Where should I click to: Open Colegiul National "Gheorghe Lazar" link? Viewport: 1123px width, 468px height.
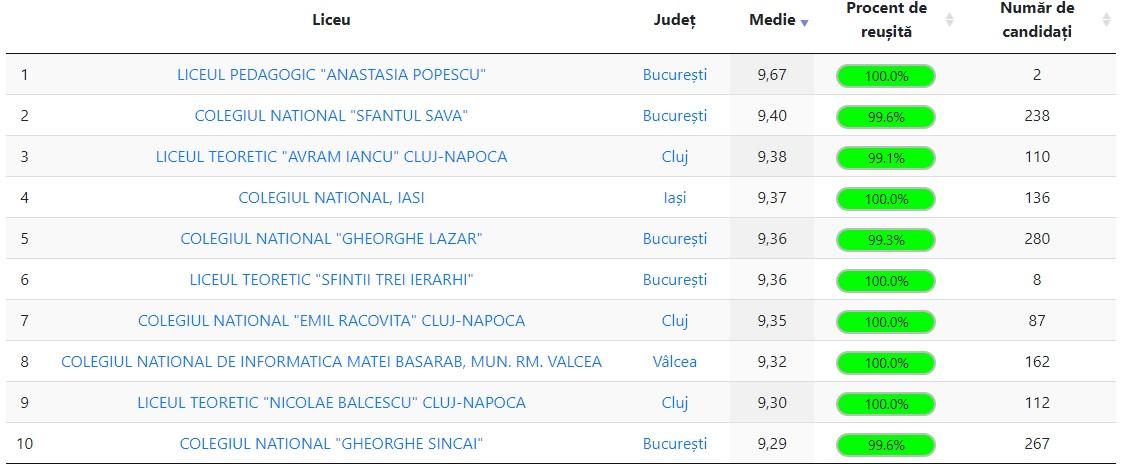tap(331, 239)
